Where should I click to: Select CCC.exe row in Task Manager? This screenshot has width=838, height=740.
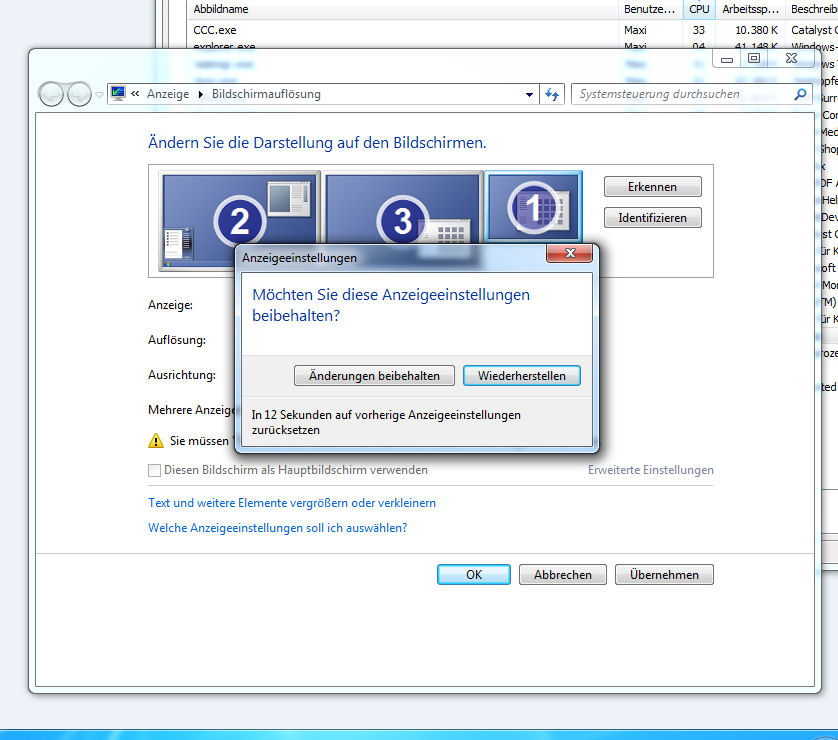(513, 30)
